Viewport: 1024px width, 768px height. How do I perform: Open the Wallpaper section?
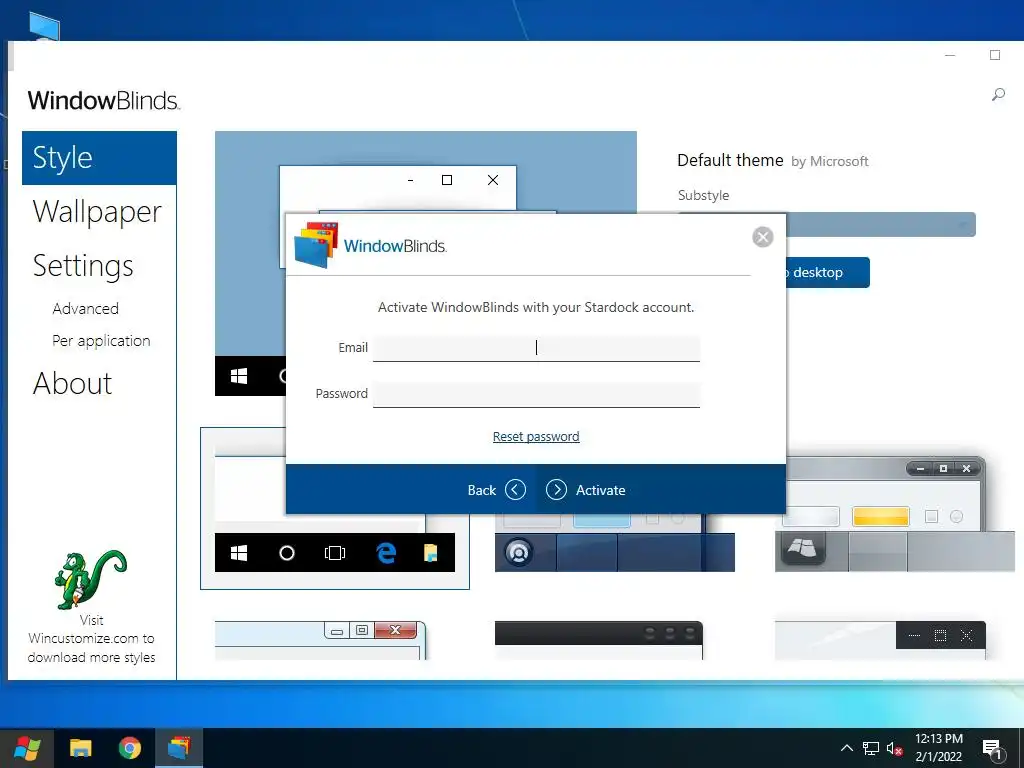[x=97, y=212]
